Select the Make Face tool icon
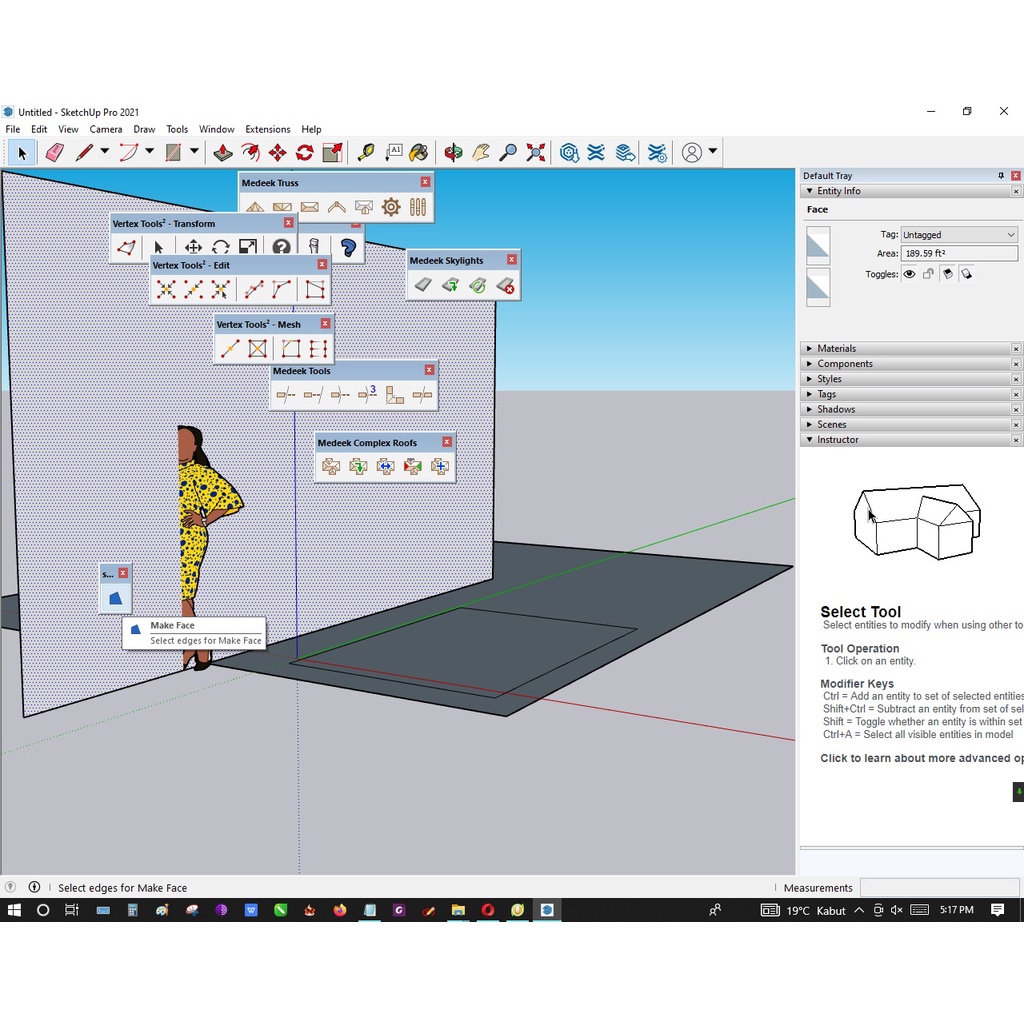1024x1024 pixels. (114, 600)
